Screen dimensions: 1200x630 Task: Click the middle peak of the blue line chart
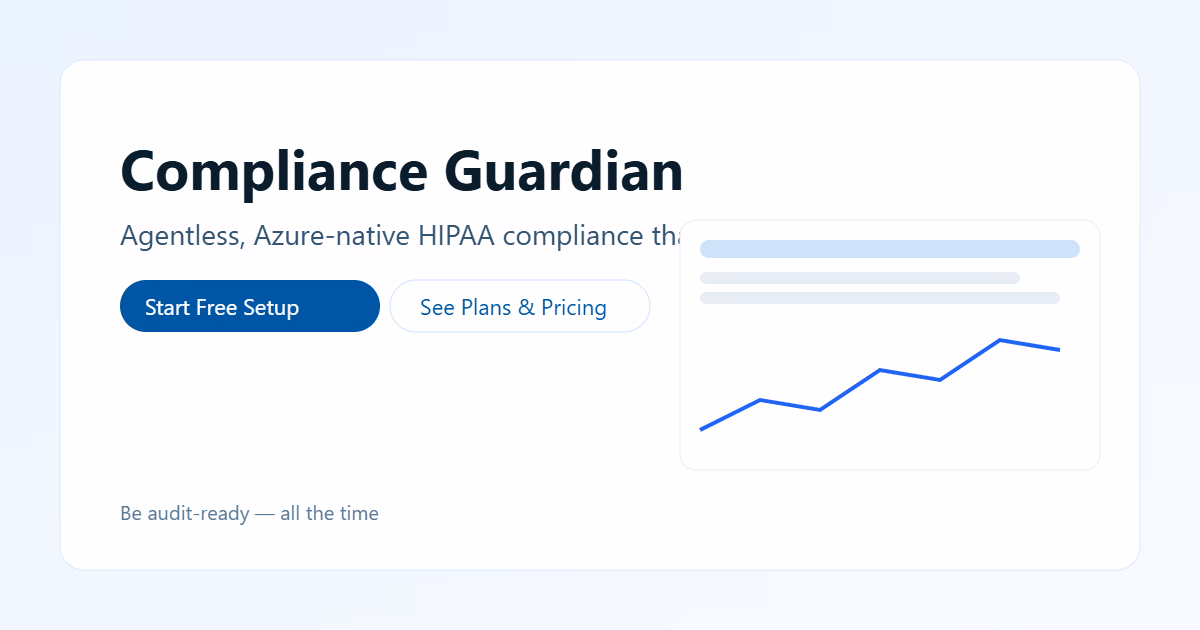point(880,370)
